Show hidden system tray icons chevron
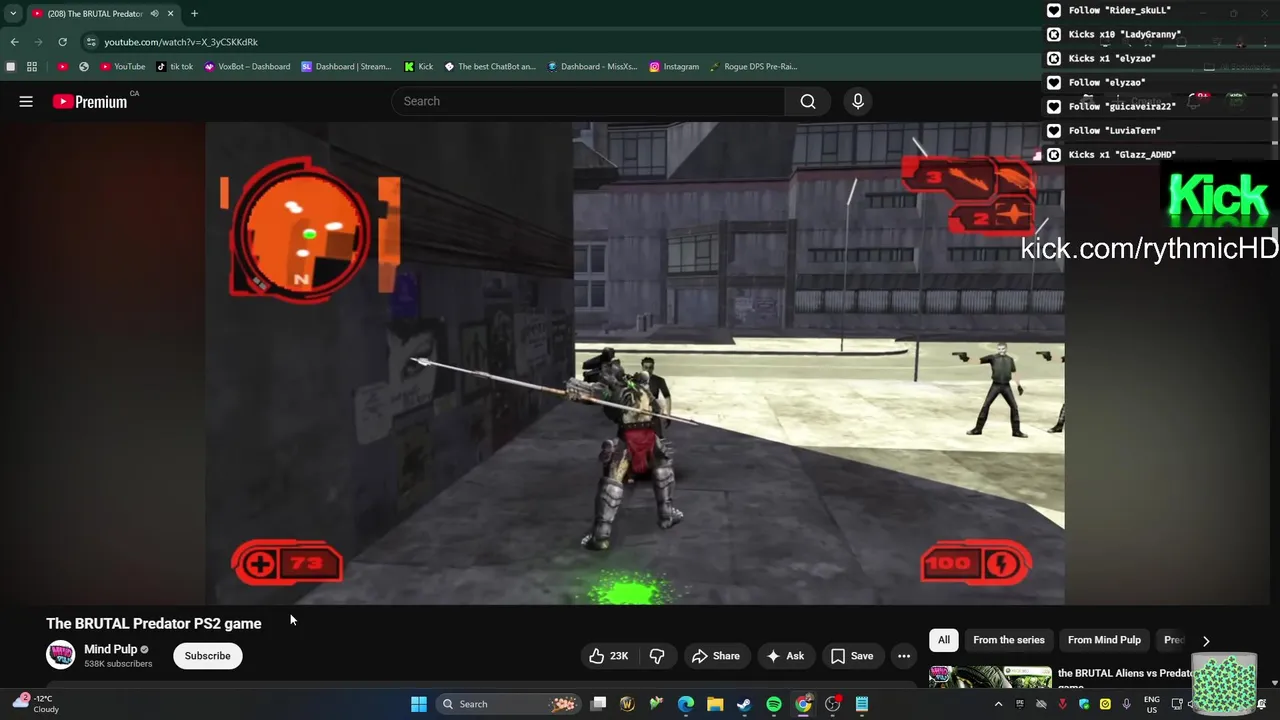This screenshot has height=720, width=1280. [997, 704]
